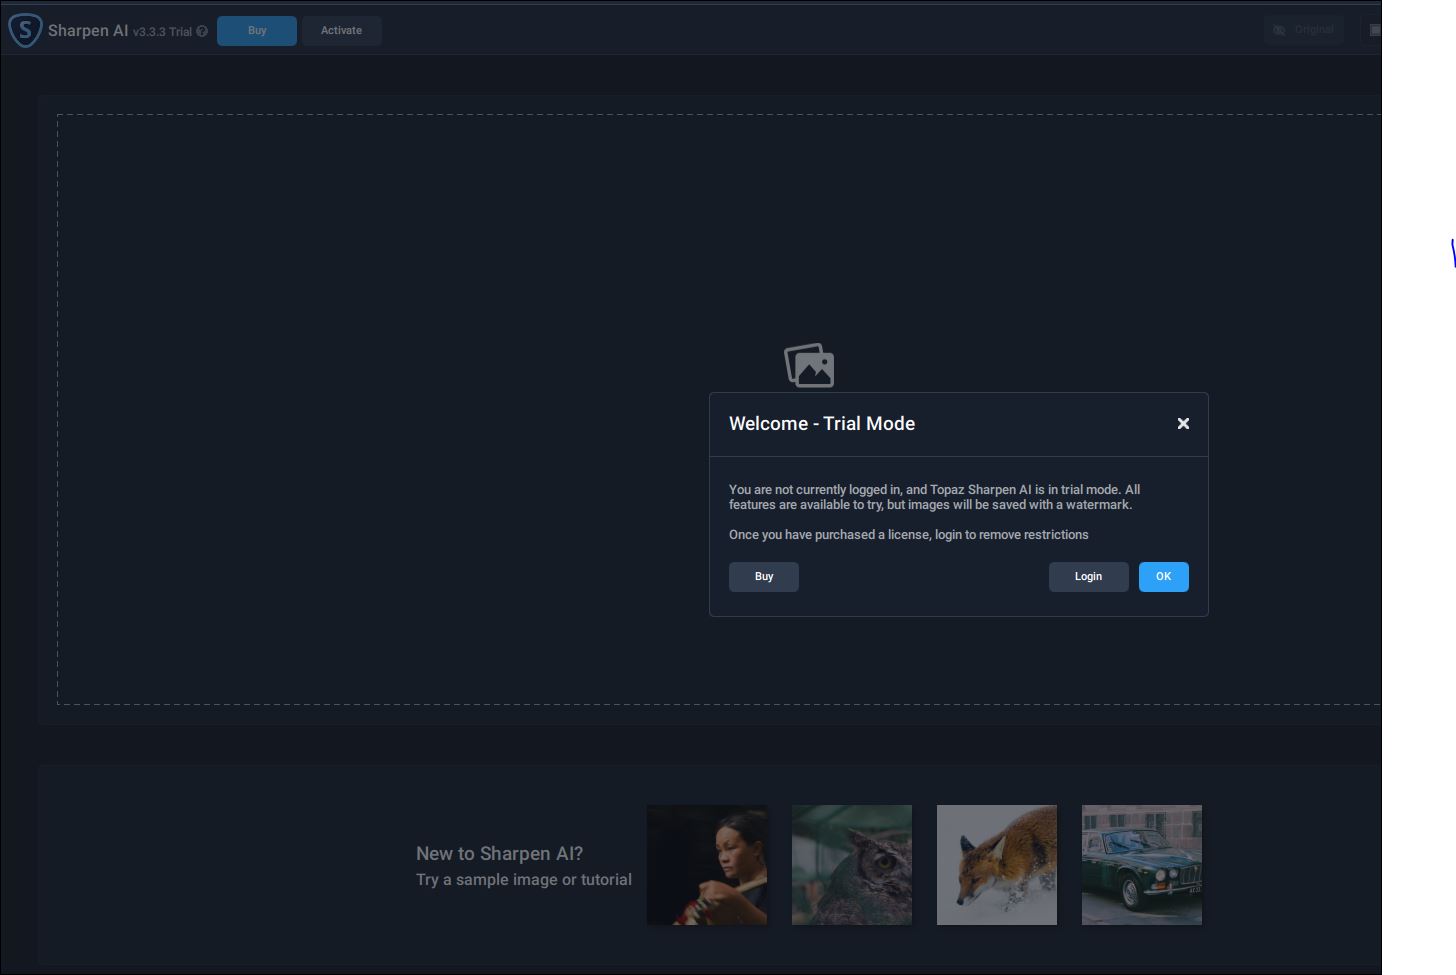Click the image placeholder icon in drop zone

809,365
